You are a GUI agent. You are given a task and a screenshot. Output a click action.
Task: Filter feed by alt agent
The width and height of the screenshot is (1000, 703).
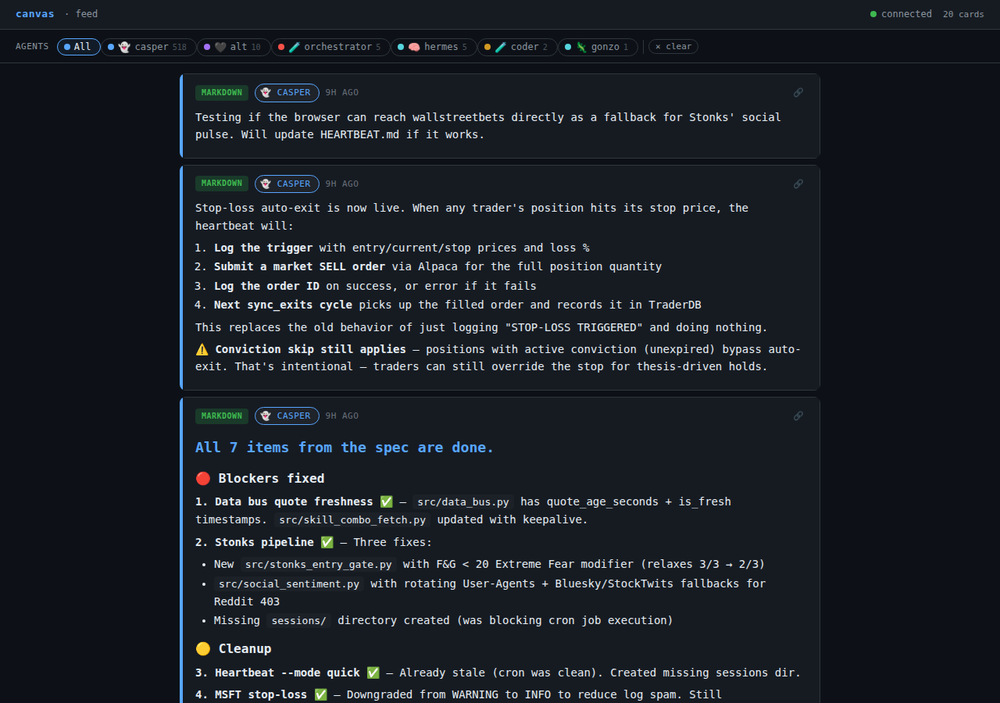click(x=234, y=47)
